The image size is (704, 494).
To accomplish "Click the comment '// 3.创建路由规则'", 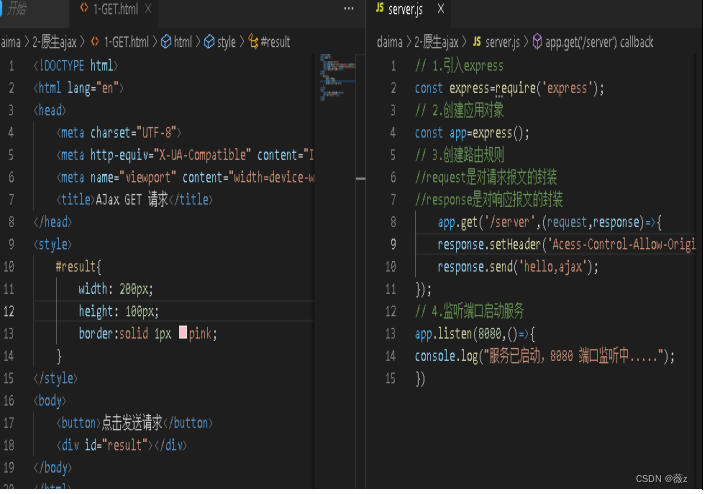I will pyautogui.click(x=460, y=155).
